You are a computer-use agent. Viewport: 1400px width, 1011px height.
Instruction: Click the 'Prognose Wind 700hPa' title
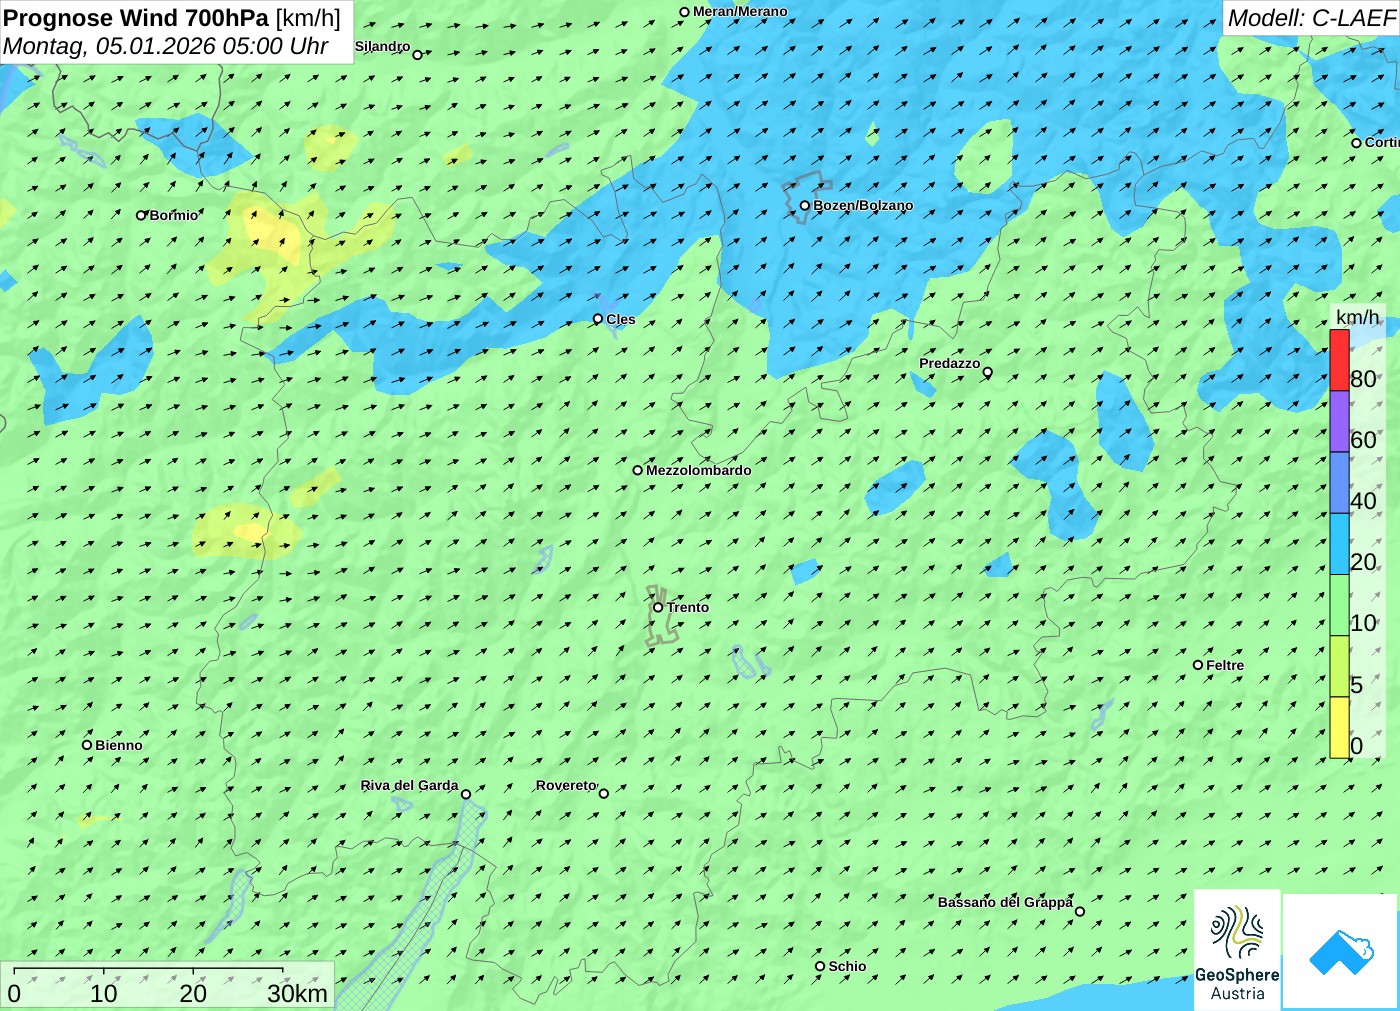click(136, 18)
